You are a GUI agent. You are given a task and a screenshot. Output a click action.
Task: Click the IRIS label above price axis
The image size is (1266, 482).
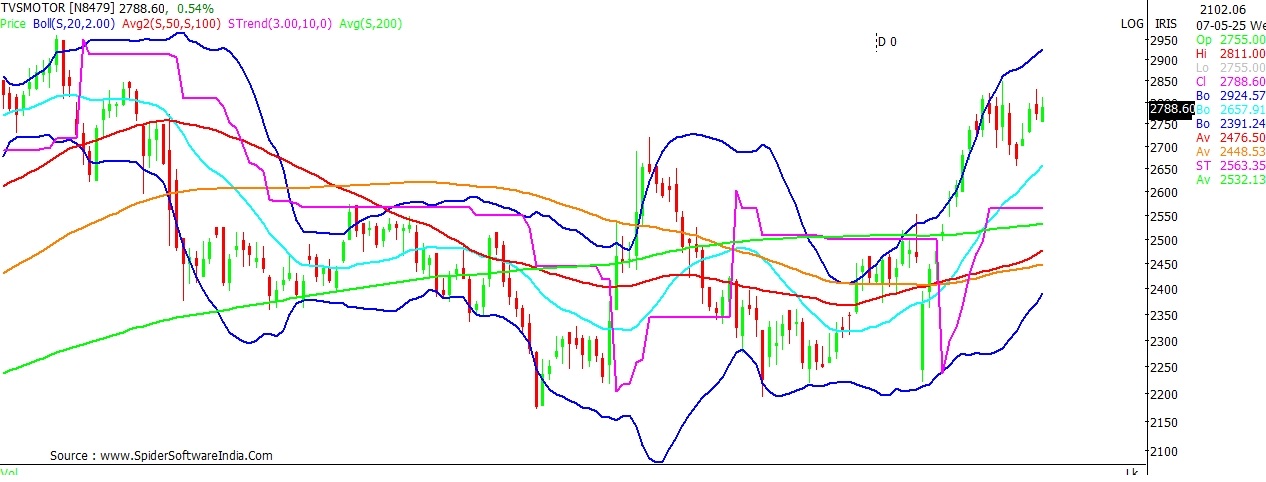click(1166, 23)
